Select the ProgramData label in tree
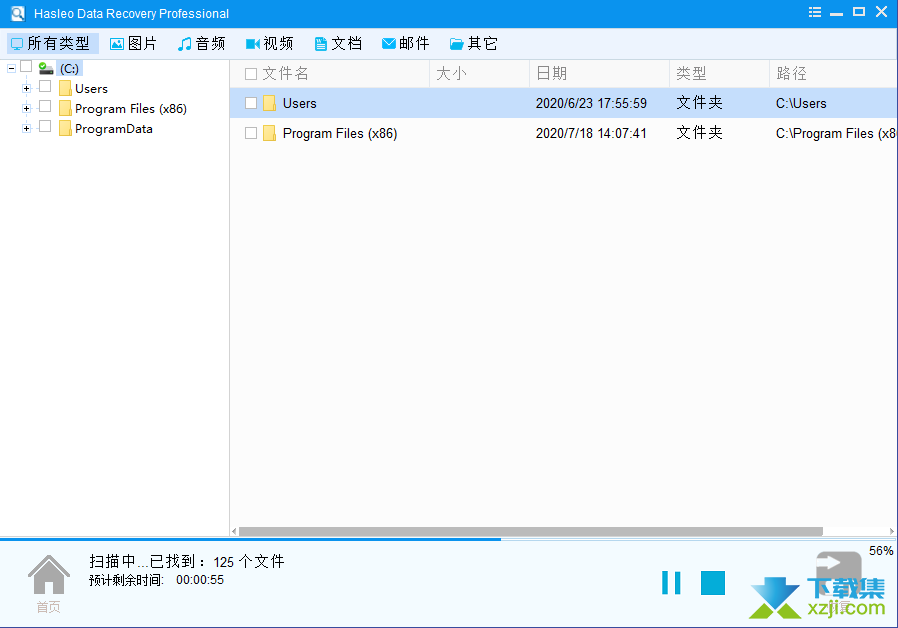The image size is (898, 628). (x=114, y=129)
